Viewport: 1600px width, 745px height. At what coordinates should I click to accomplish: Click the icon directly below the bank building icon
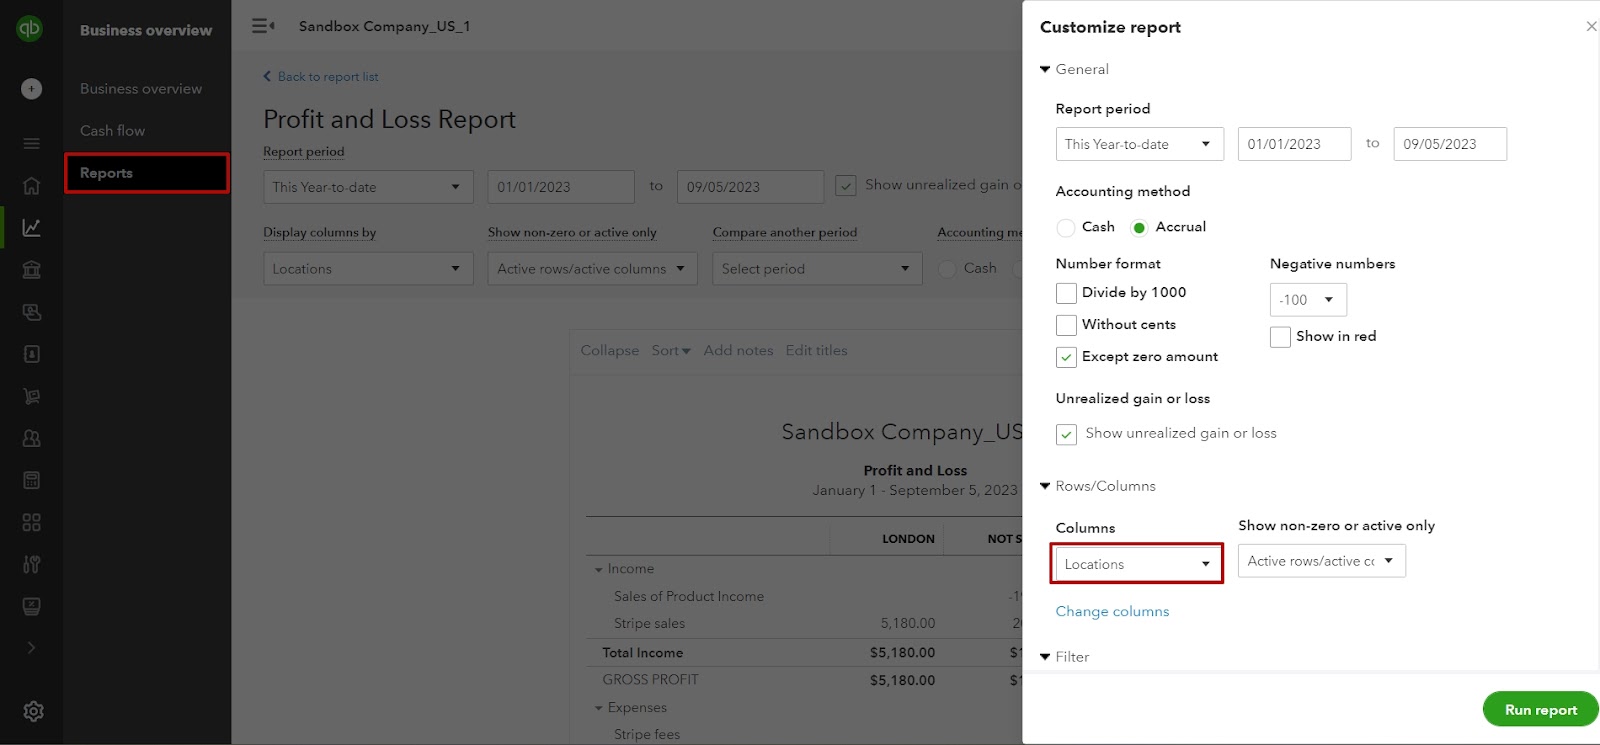[x=32, y=312]
